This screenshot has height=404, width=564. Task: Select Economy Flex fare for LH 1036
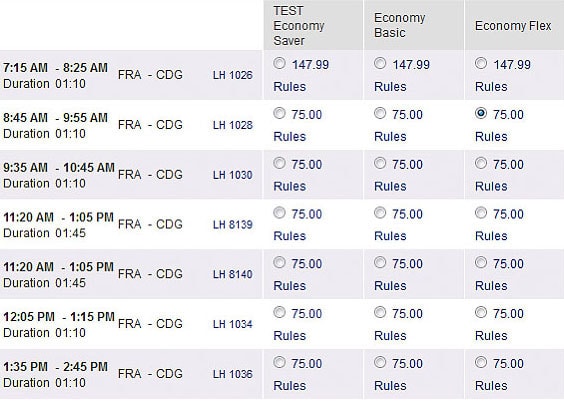(x=481, y=362)
